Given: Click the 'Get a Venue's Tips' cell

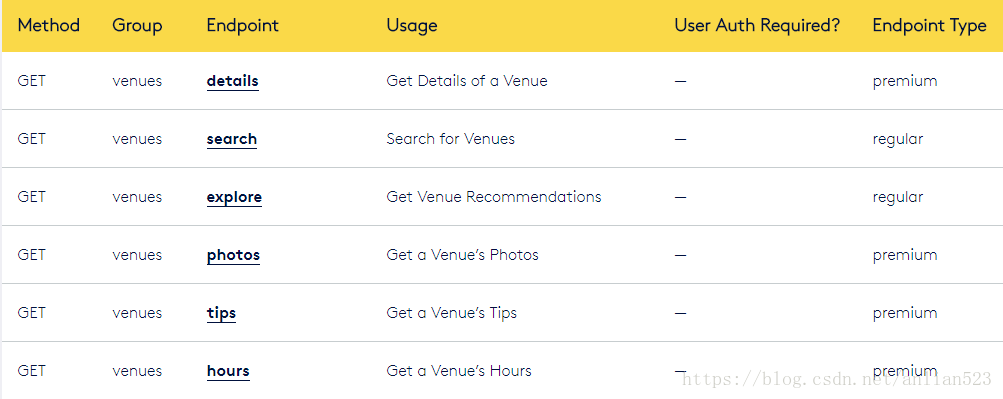Looking at the screenshot, I should [x=452, y=313].
